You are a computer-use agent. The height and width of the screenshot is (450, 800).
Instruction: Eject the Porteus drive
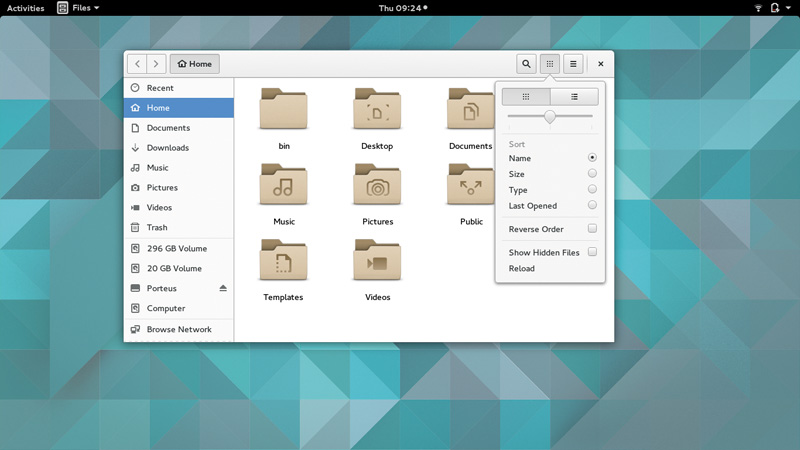(x=223, y=288)
